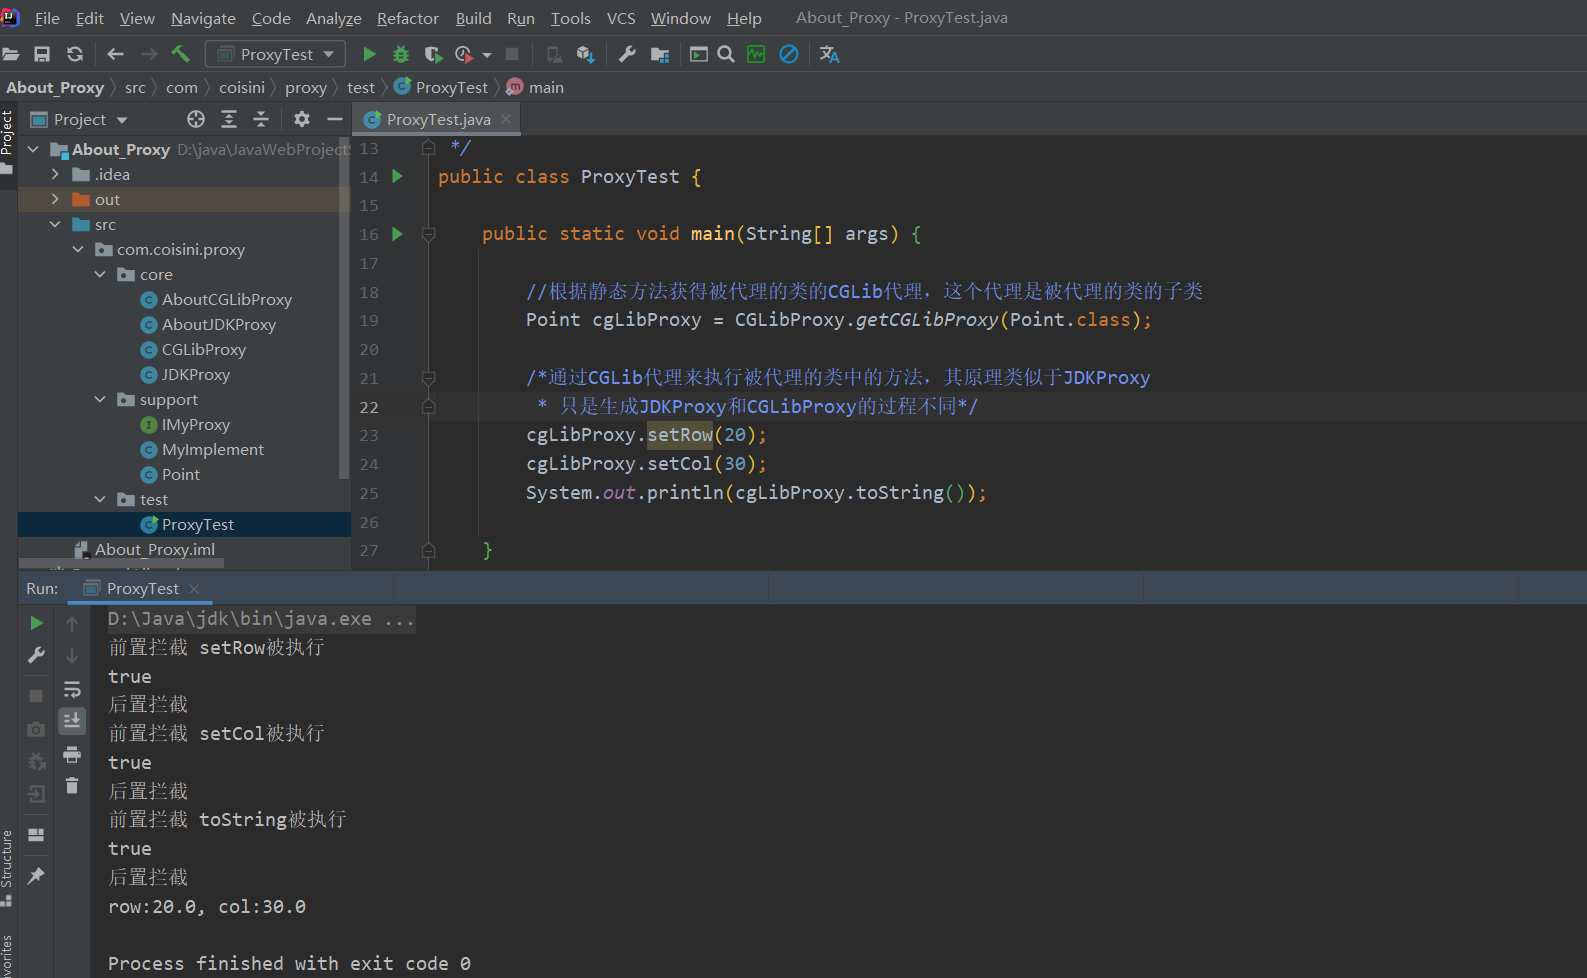1587x978 pixels.
Task: Open the profiler run dropdown arrow
Action: click(487, 55)
